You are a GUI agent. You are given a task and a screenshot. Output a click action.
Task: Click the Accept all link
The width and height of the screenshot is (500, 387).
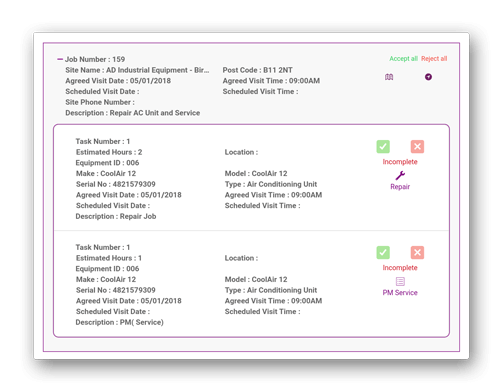point(403,59)
